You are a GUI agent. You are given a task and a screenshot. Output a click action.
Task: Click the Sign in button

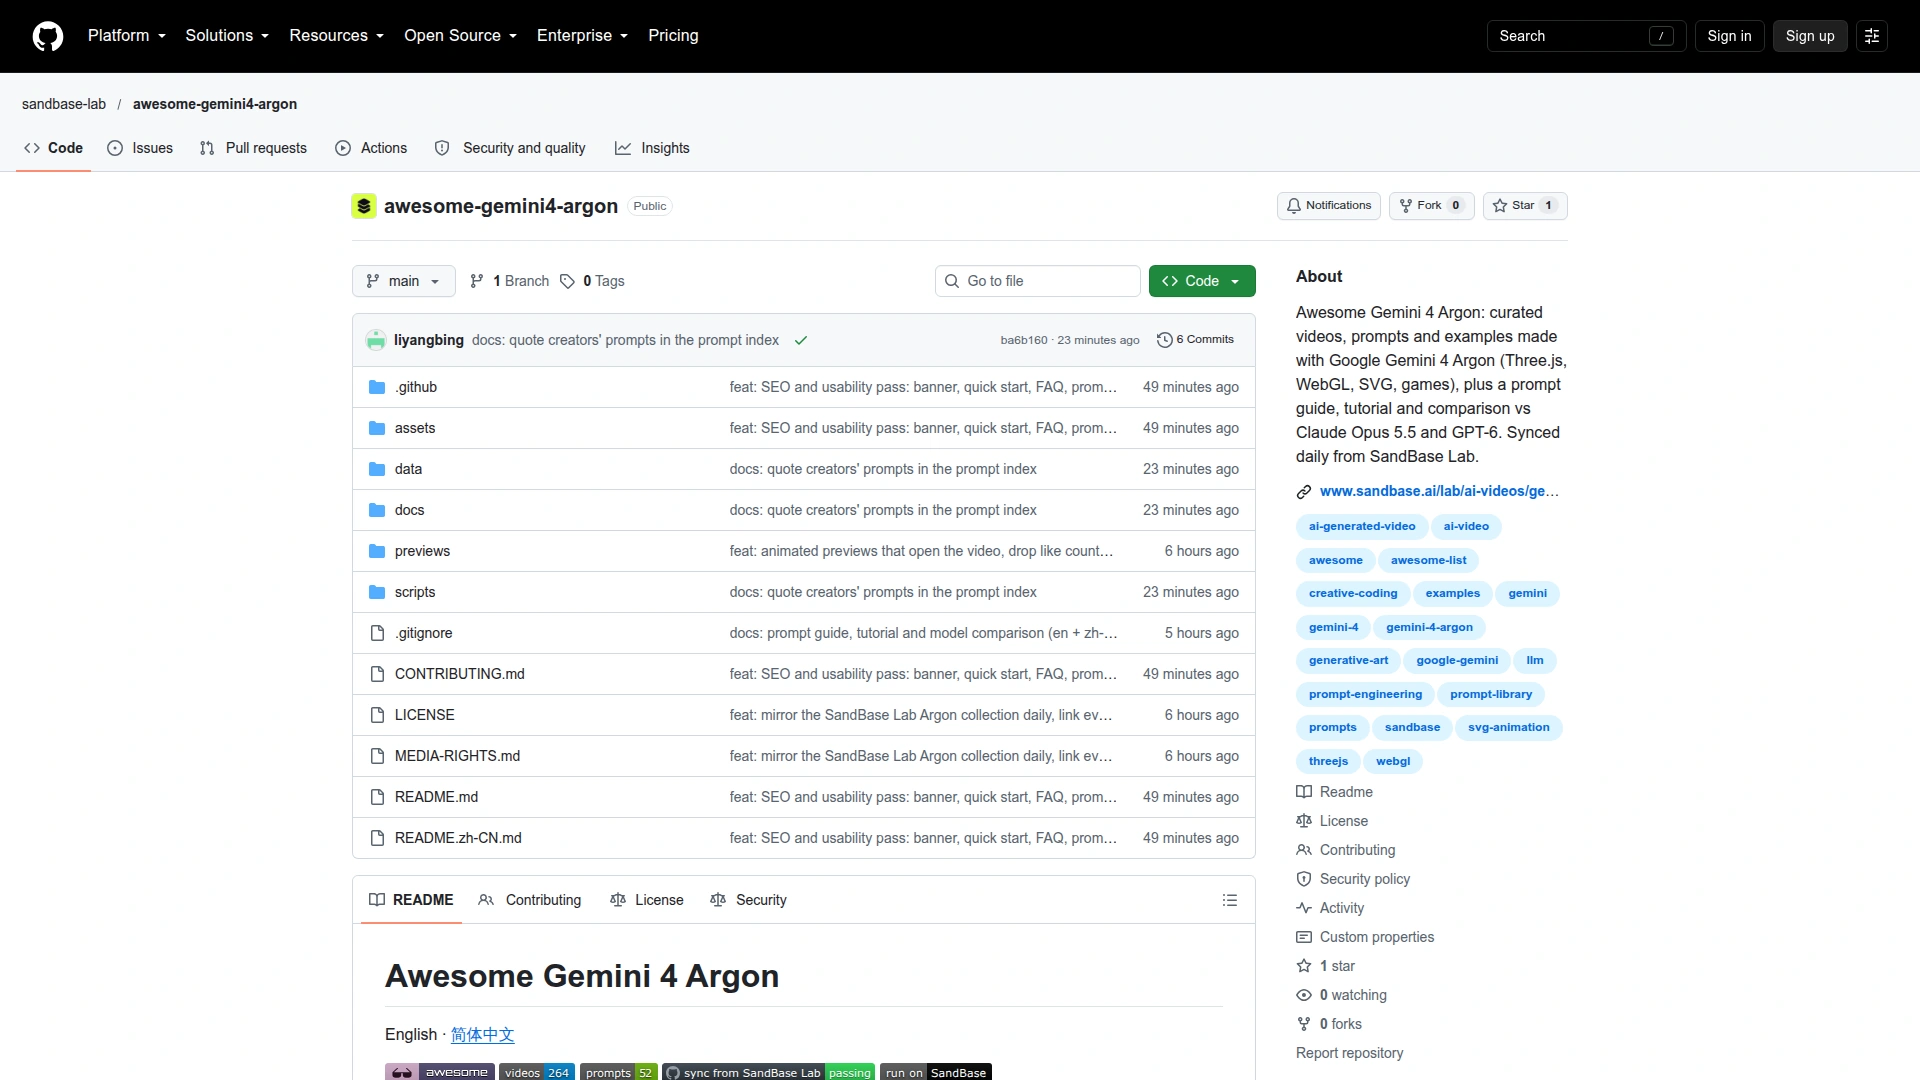pos(1729,36)
